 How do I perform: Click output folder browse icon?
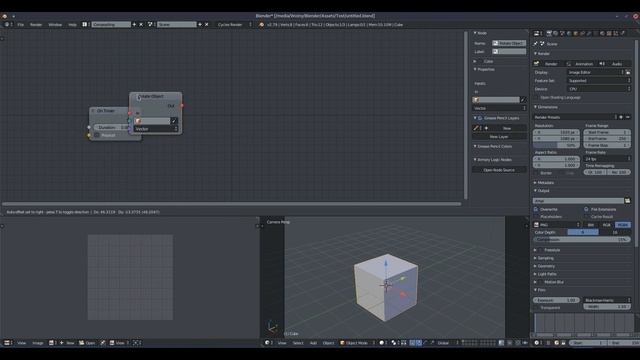628,201
